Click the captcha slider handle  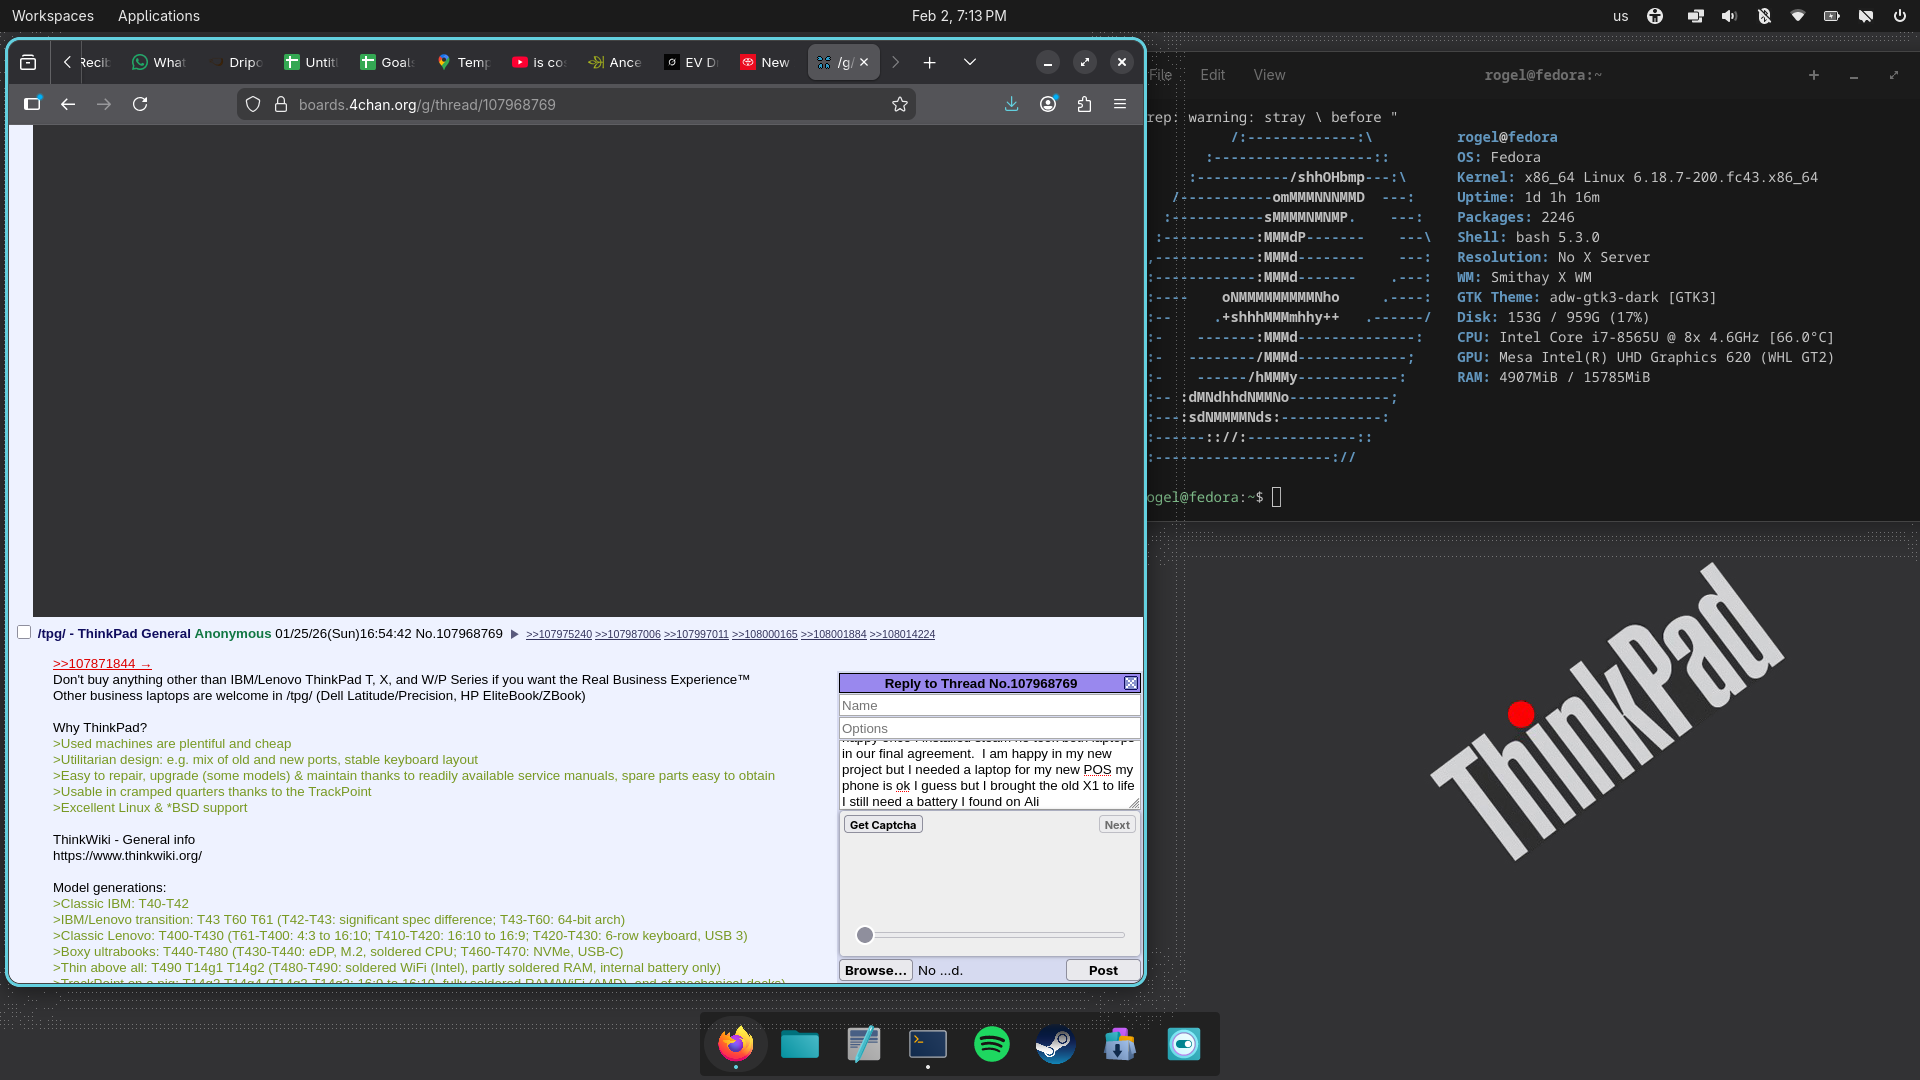[865, 935]
